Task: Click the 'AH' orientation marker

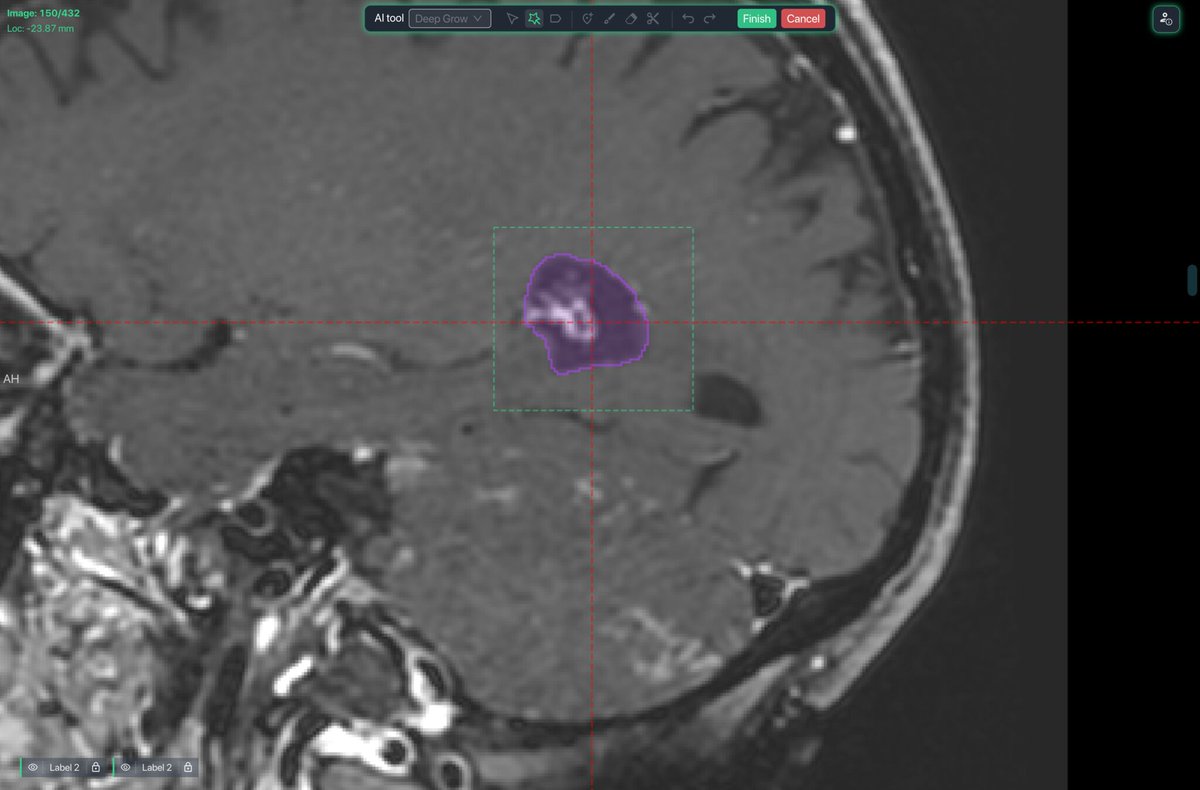Action: [11, 379]
